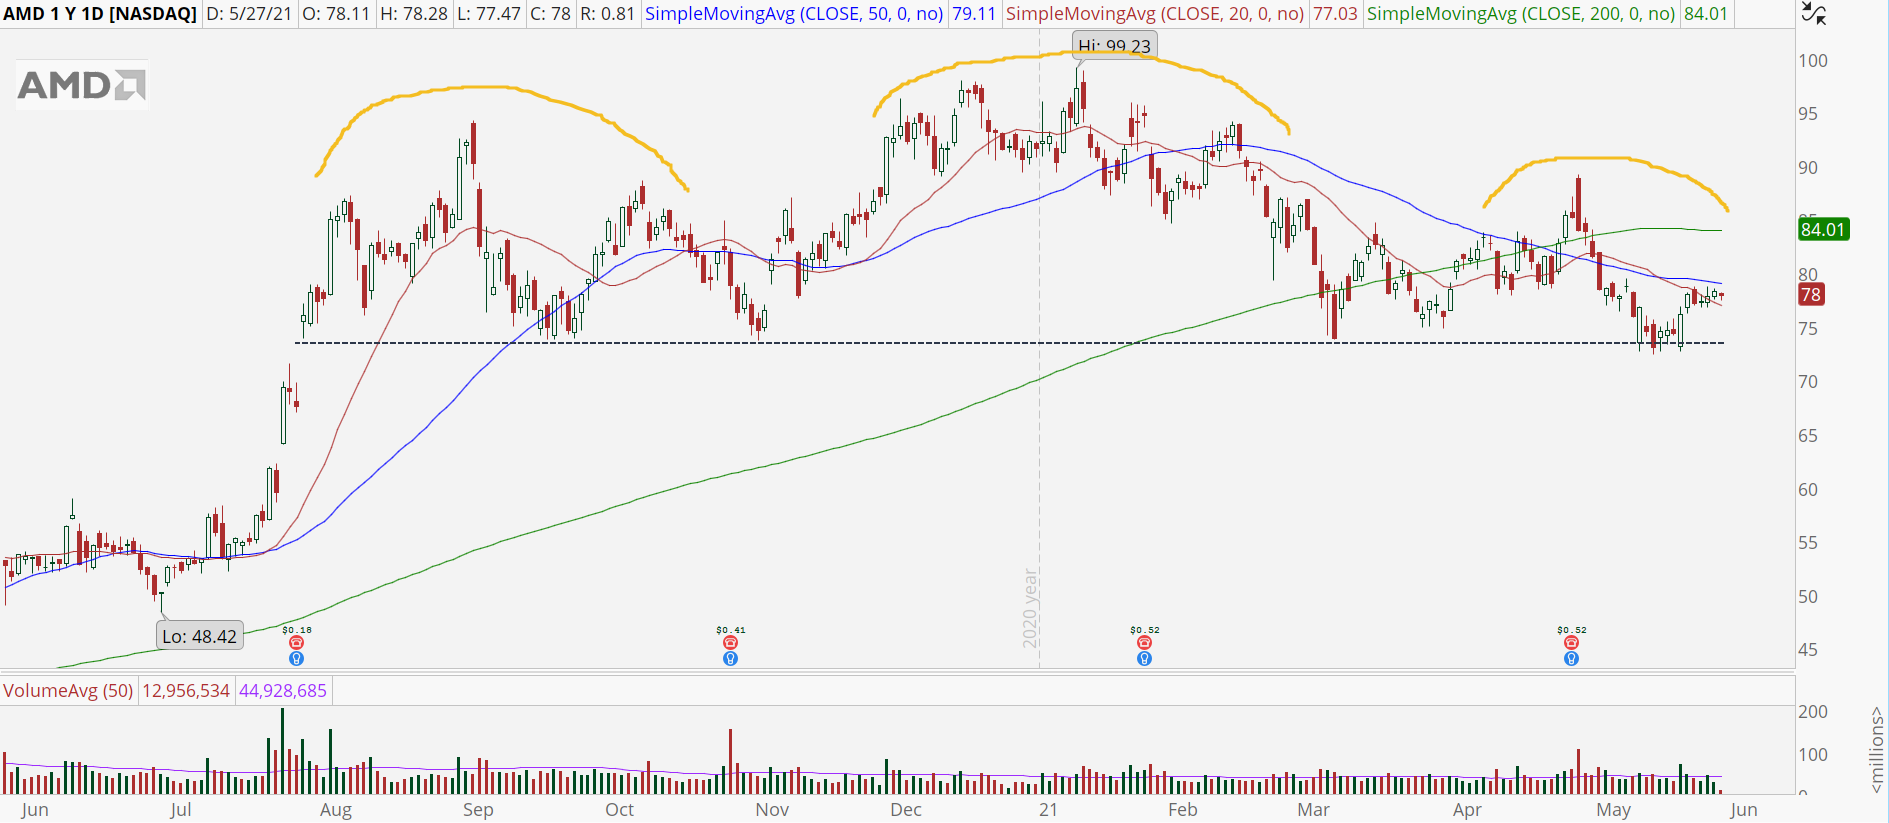Click the red 78 last price tag
The height and width of the screenshot is (823, 1889).
point(1811,294)
